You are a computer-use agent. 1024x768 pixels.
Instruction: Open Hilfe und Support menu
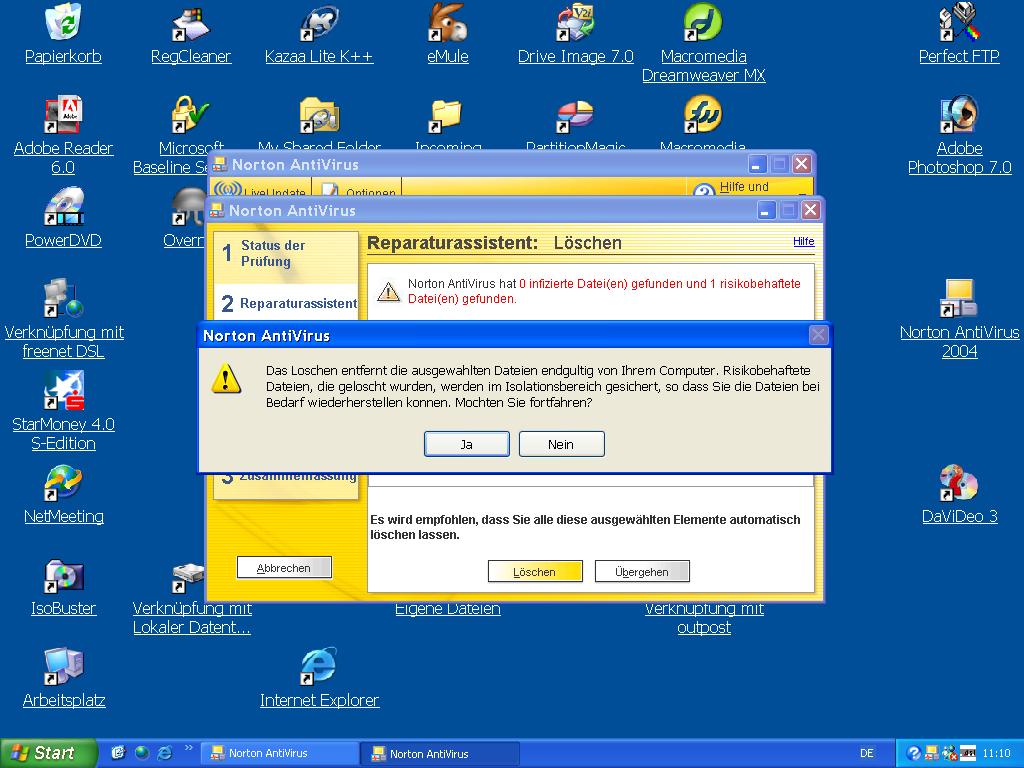[x=750, y=188]
